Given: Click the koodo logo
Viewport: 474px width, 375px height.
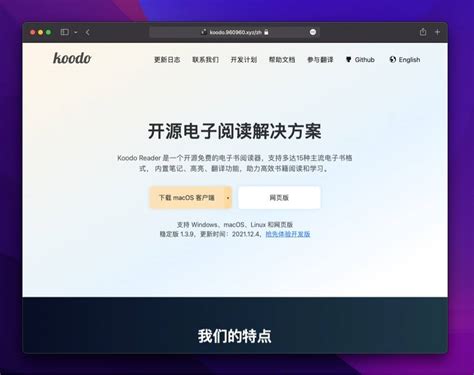Looking at the screenshot, I should point(72,58).
